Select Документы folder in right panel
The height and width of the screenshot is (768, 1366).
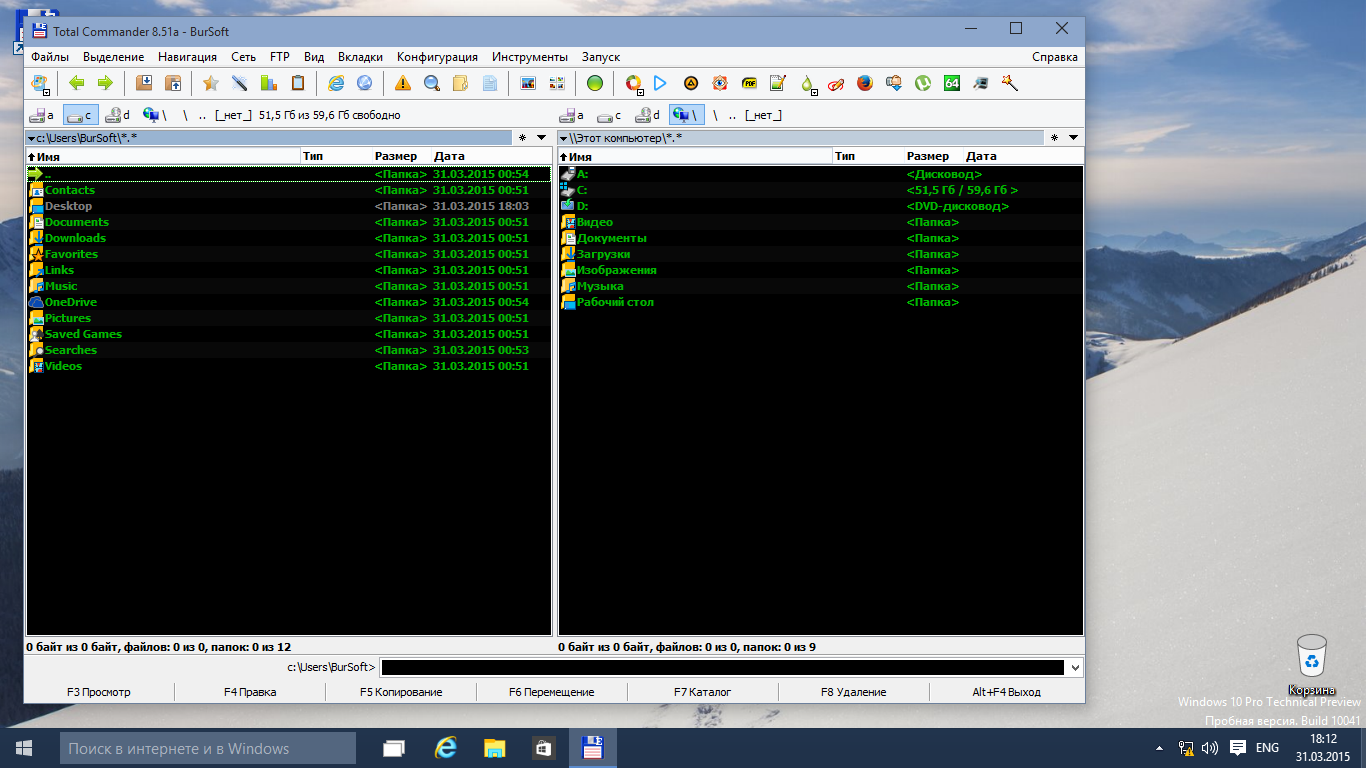(x=821, y=238)
